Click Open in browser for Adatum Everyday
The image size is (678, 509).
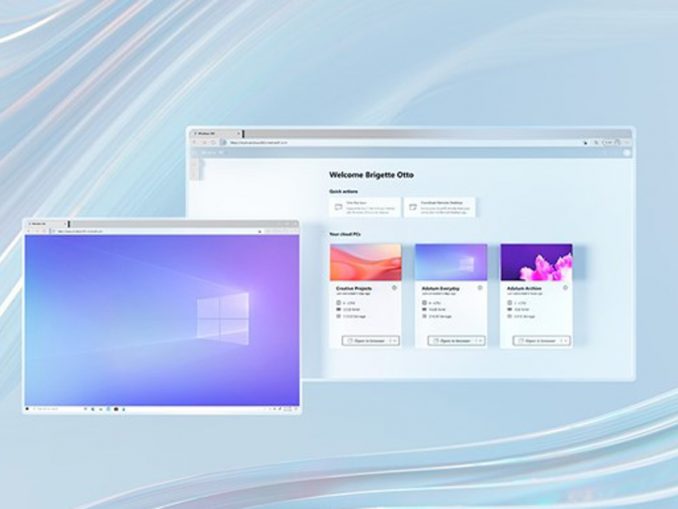click(x=451, y=341)
